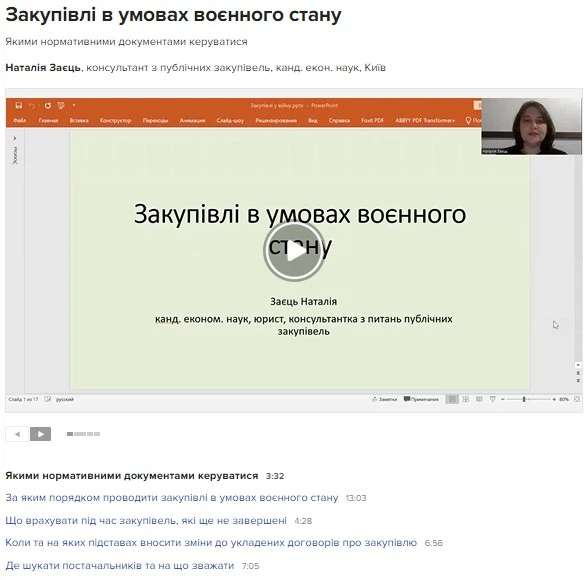This screenshot has height=580, width=585.
Task: Open lesson 'За яким порядком проводити закупівлі в умовах воєнного стану'
Action: pyautogui.click(x=172, y=498)
